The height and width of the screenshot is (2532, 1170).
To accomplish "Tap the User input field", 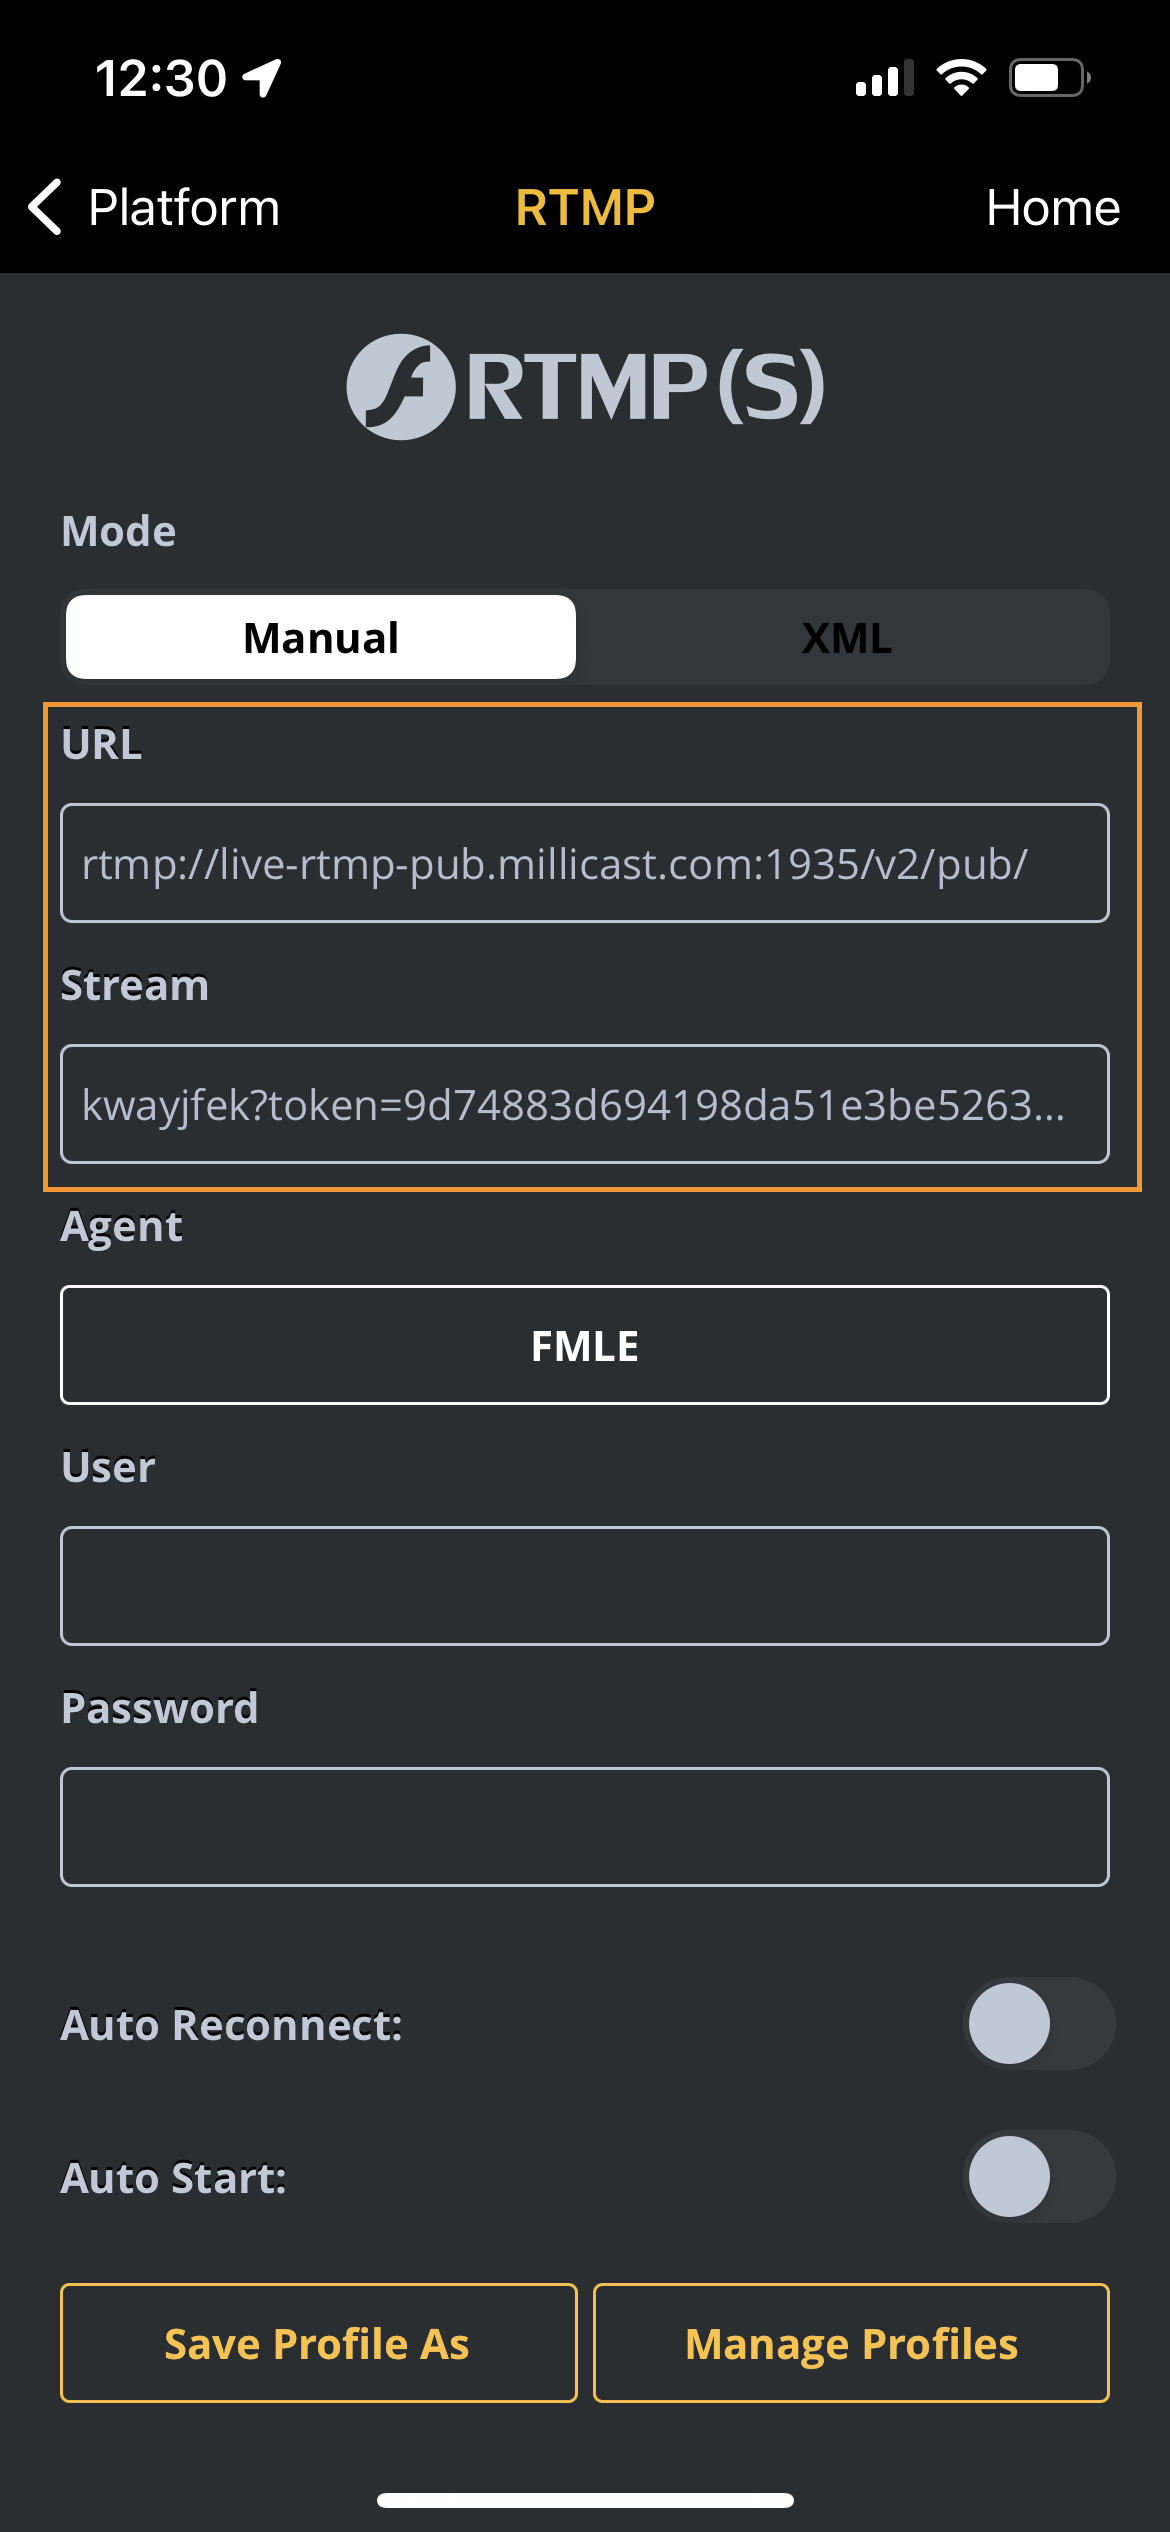I will (585, 1586).
